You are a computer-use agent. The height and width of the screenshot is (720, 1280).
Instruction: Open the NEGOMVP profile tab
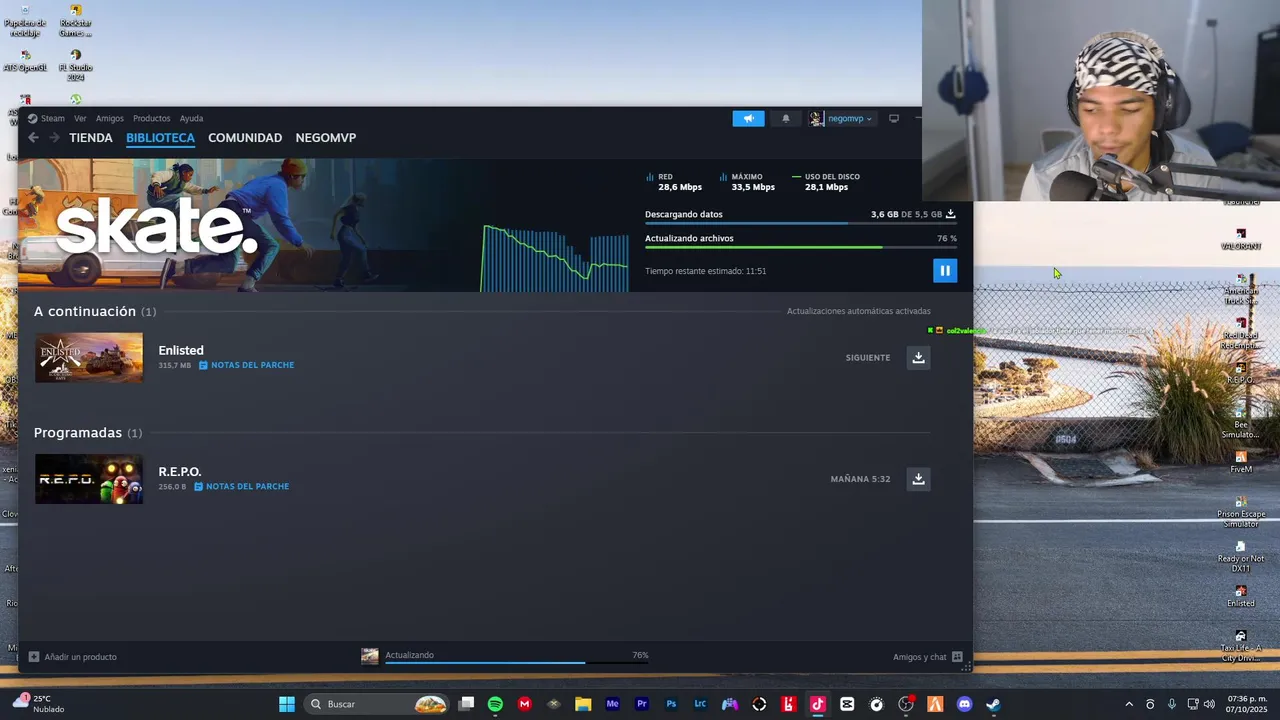pos(326,138)
